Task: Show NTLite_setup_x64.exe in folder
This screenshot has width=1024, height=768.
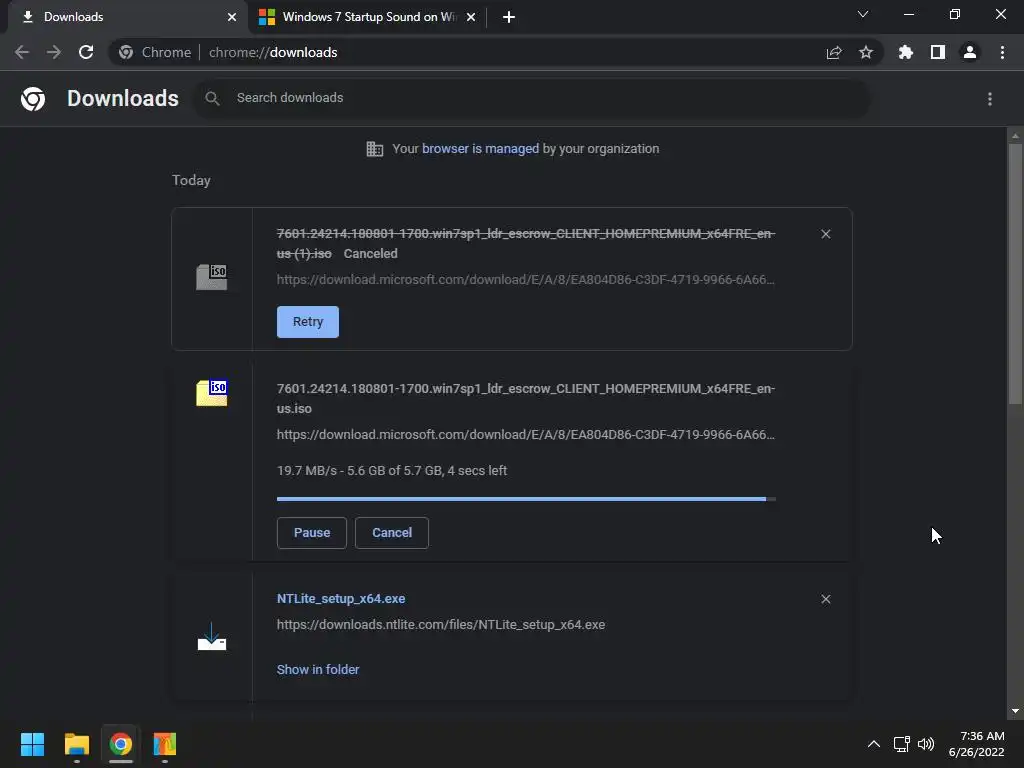Action: (x=317, y=669)
